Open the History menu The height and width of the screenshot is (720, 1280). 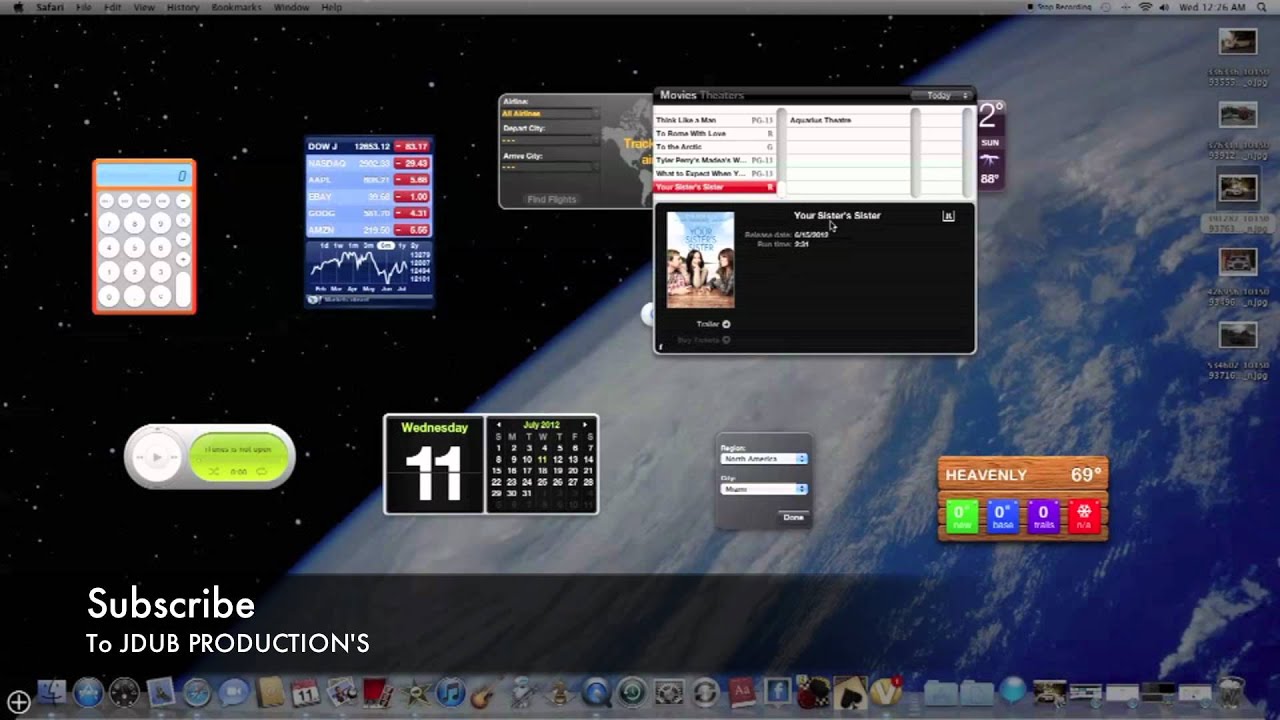point(183,7)
